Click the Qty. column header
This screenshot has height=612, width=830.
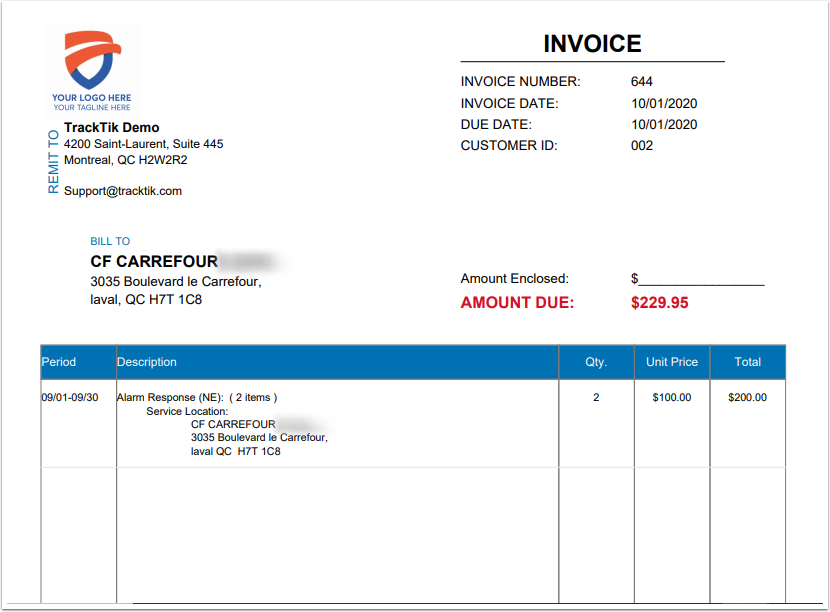(596, 362)
